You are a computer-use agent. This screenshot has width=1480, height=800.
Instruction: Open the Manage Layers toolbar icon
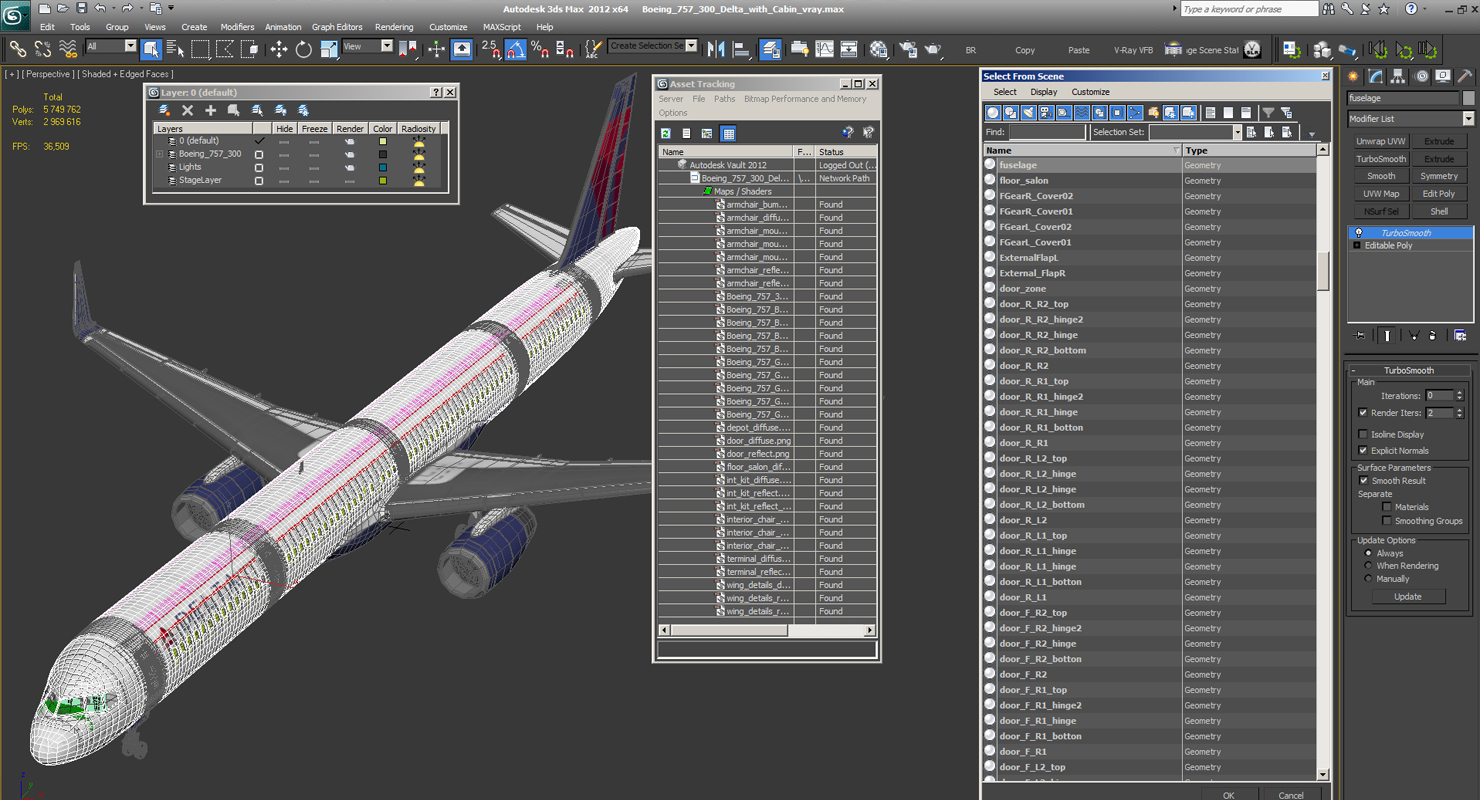770,48
